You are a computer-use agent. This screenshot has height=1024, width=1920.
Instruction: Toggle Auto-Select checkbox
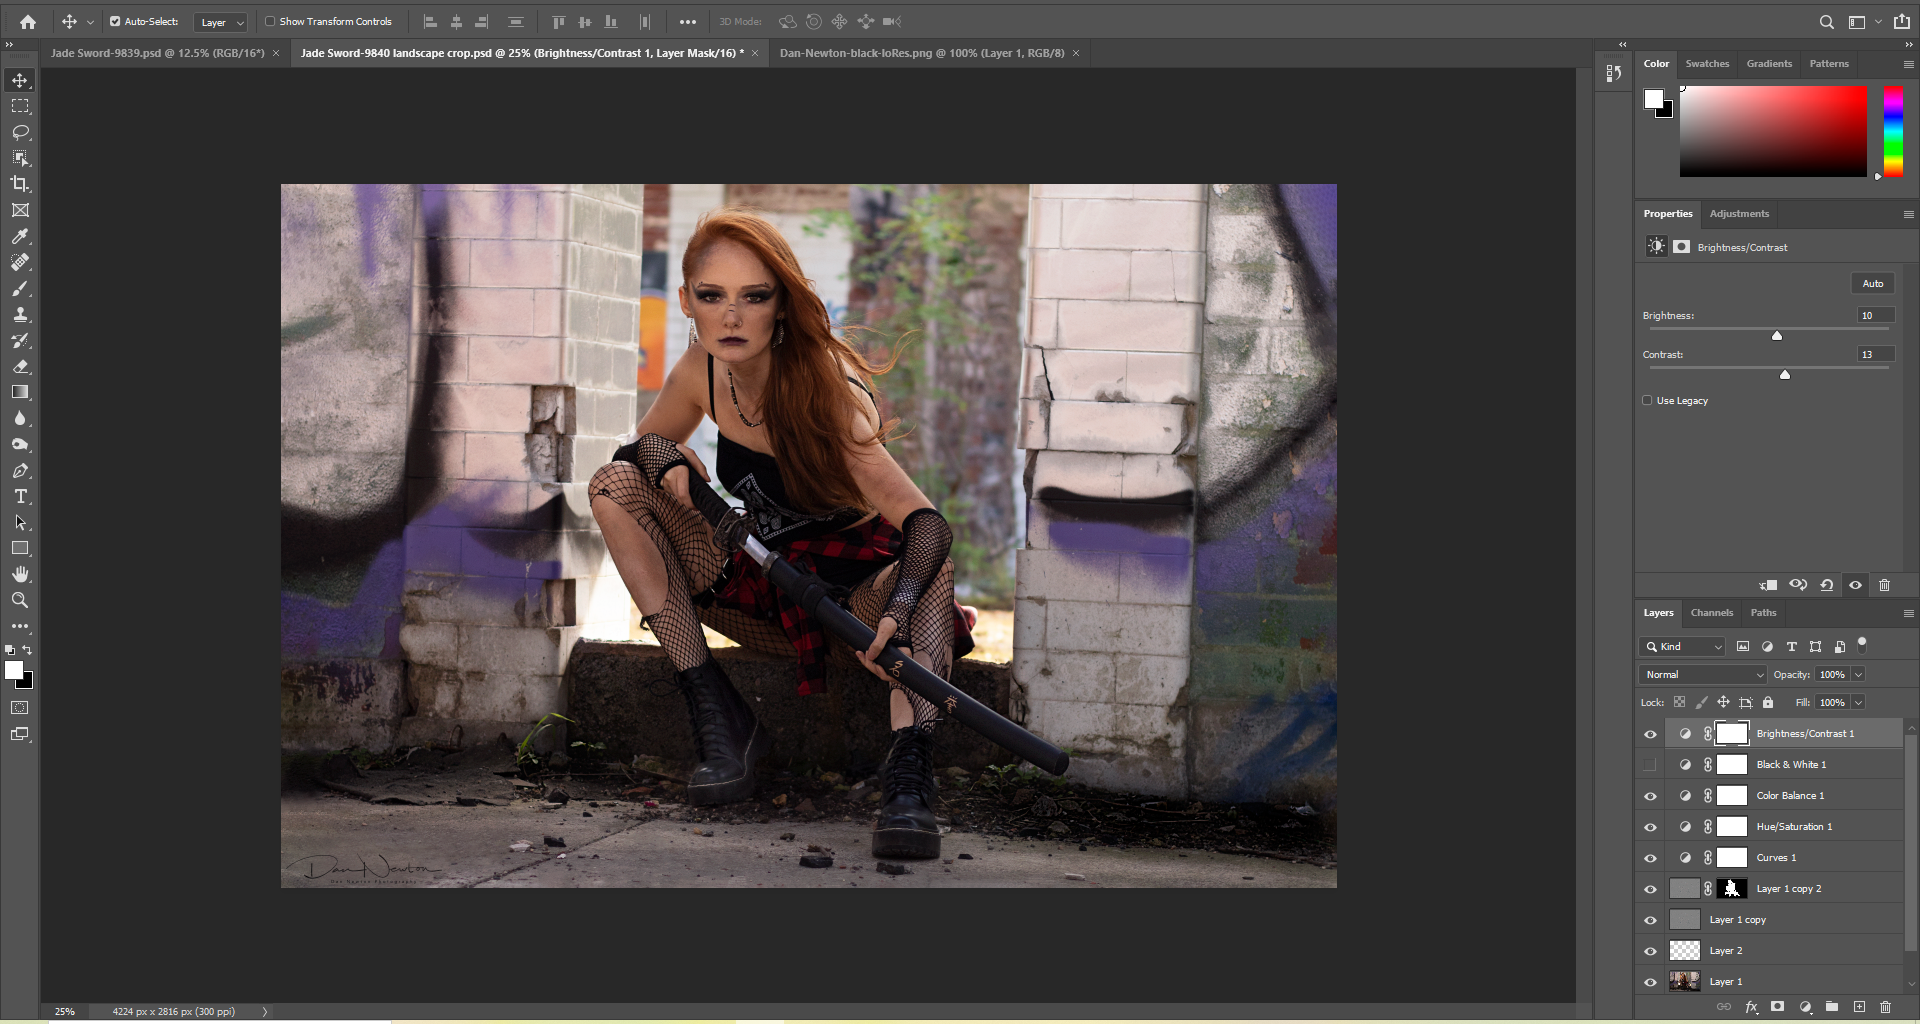115,21
